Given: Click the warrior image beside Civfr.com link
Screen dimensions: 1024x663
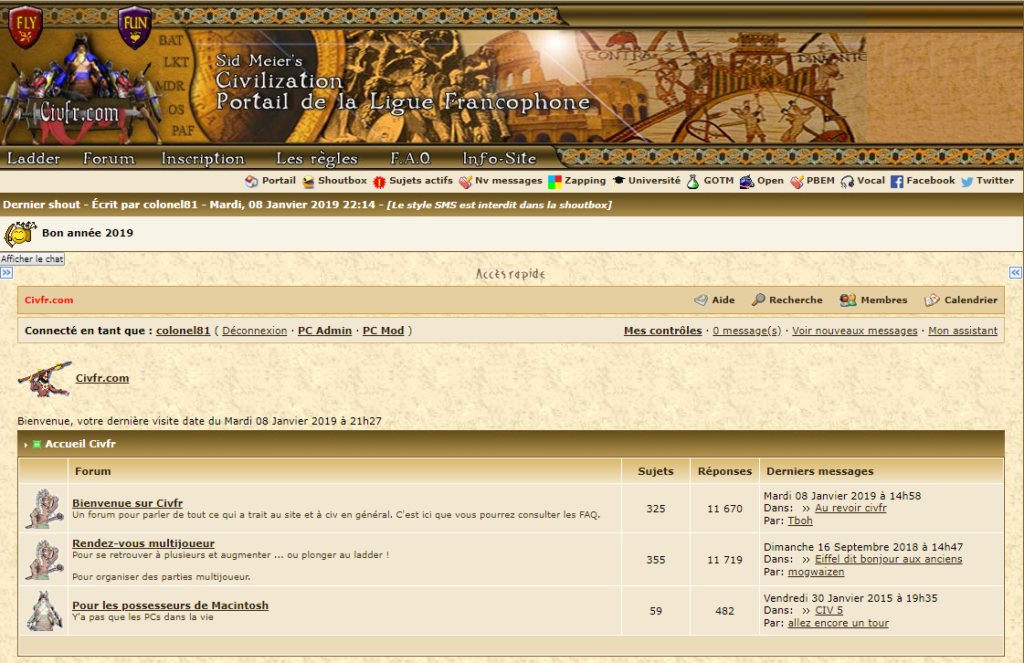Looking at the screenshot, I should 44,379.
